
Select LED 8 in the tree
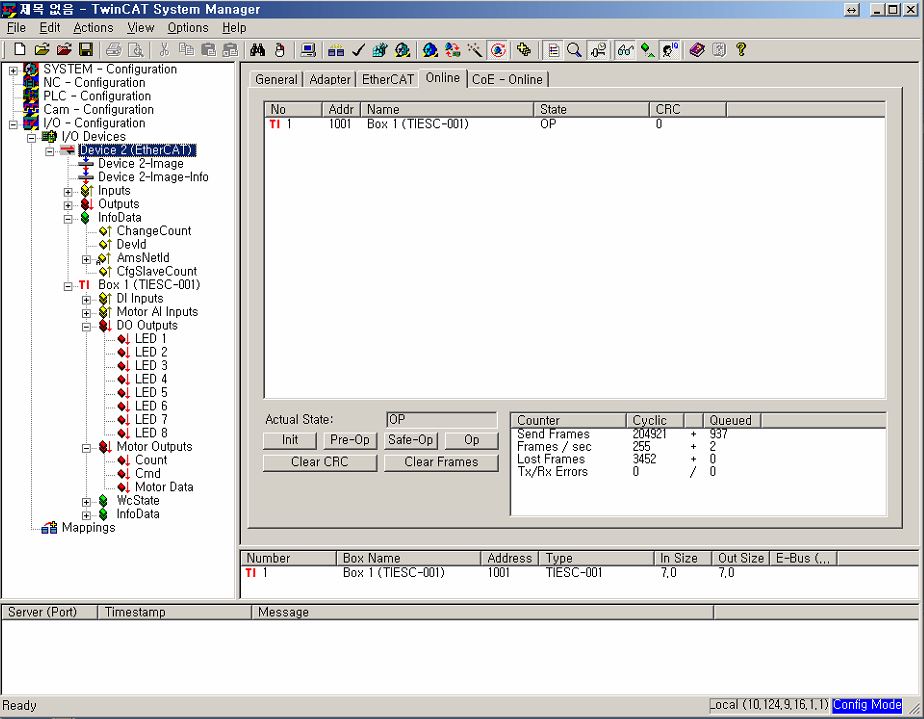click(151, 433)
